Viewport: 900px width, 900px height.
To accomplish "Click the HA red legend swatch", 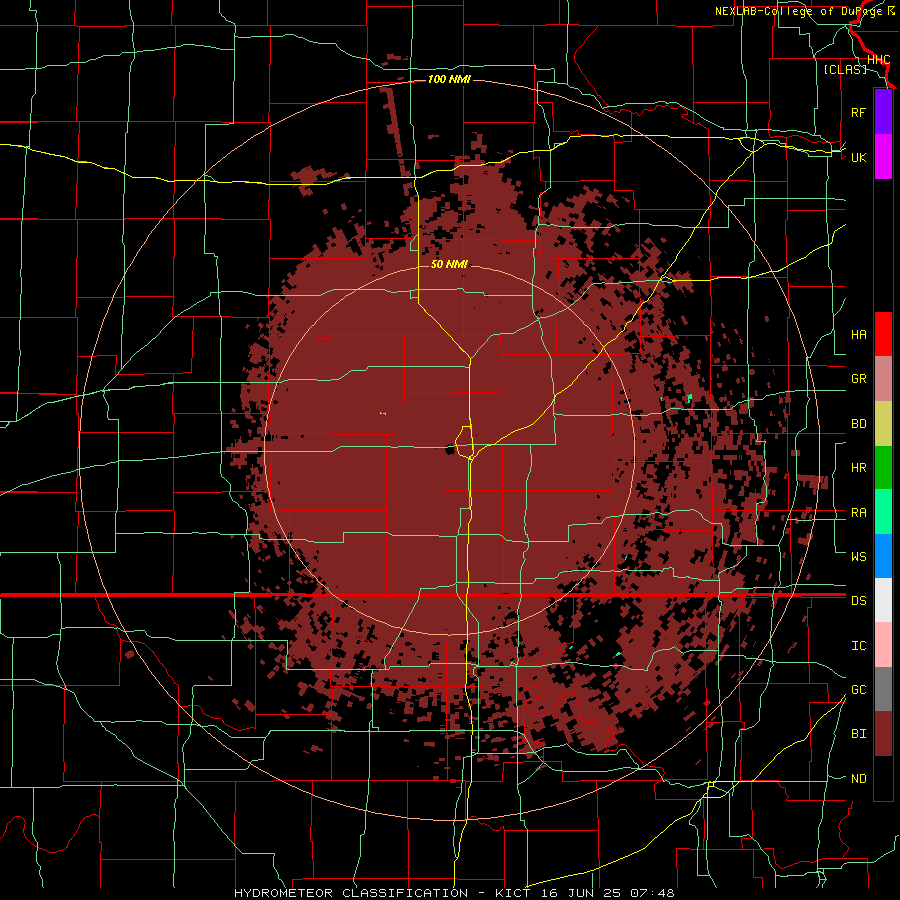I will [x=883, y=334].
